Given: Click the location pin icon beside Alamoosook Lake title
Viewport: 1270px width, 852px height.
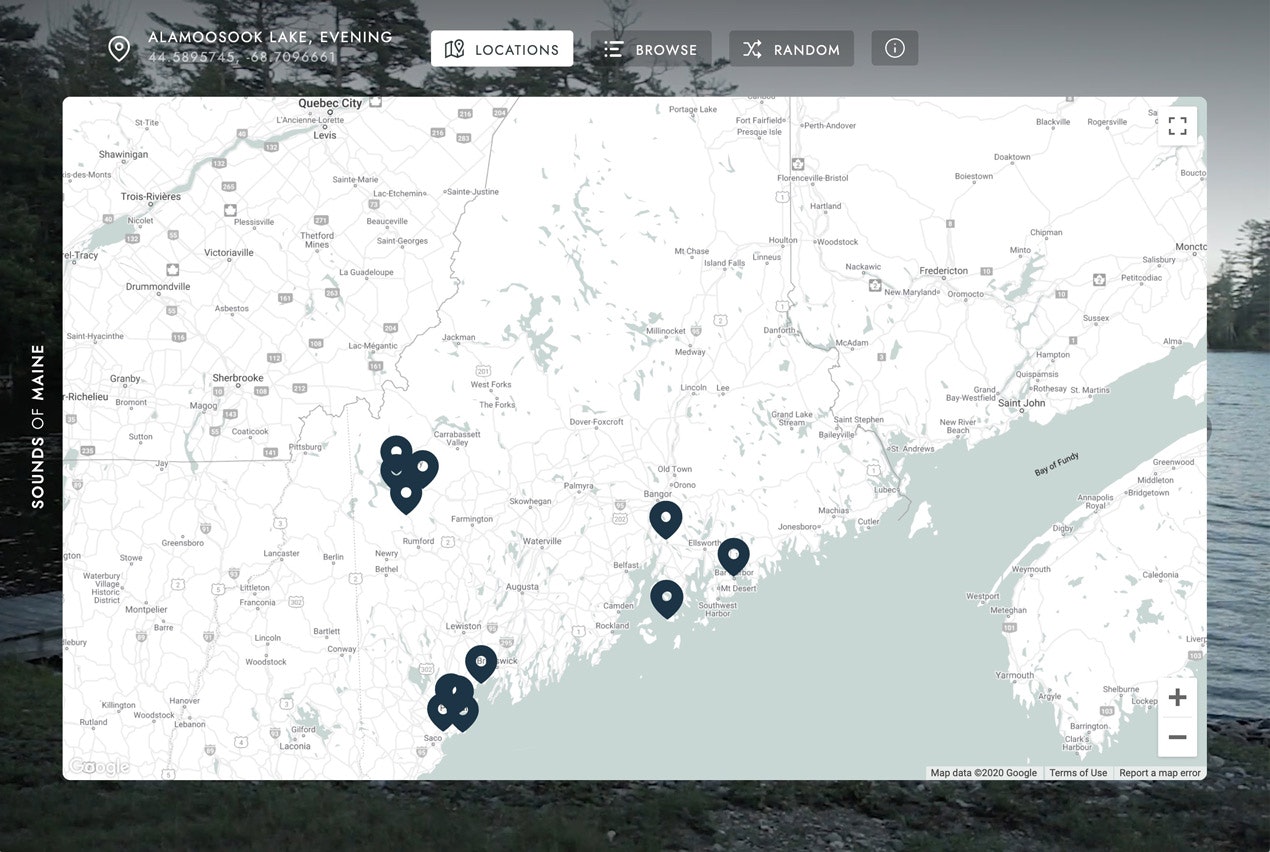Looking at the screenshot, I should pyautogui.click(x=119, y=49).
